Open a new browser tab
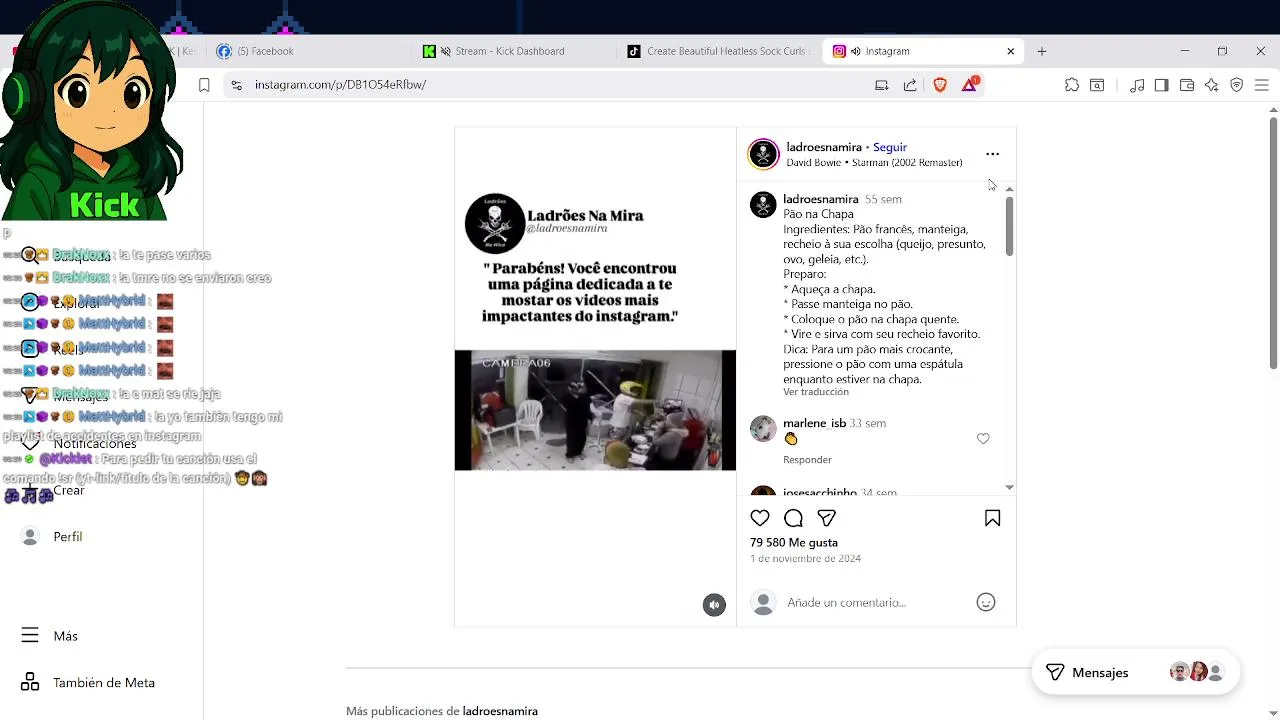 click(1041, 51)
